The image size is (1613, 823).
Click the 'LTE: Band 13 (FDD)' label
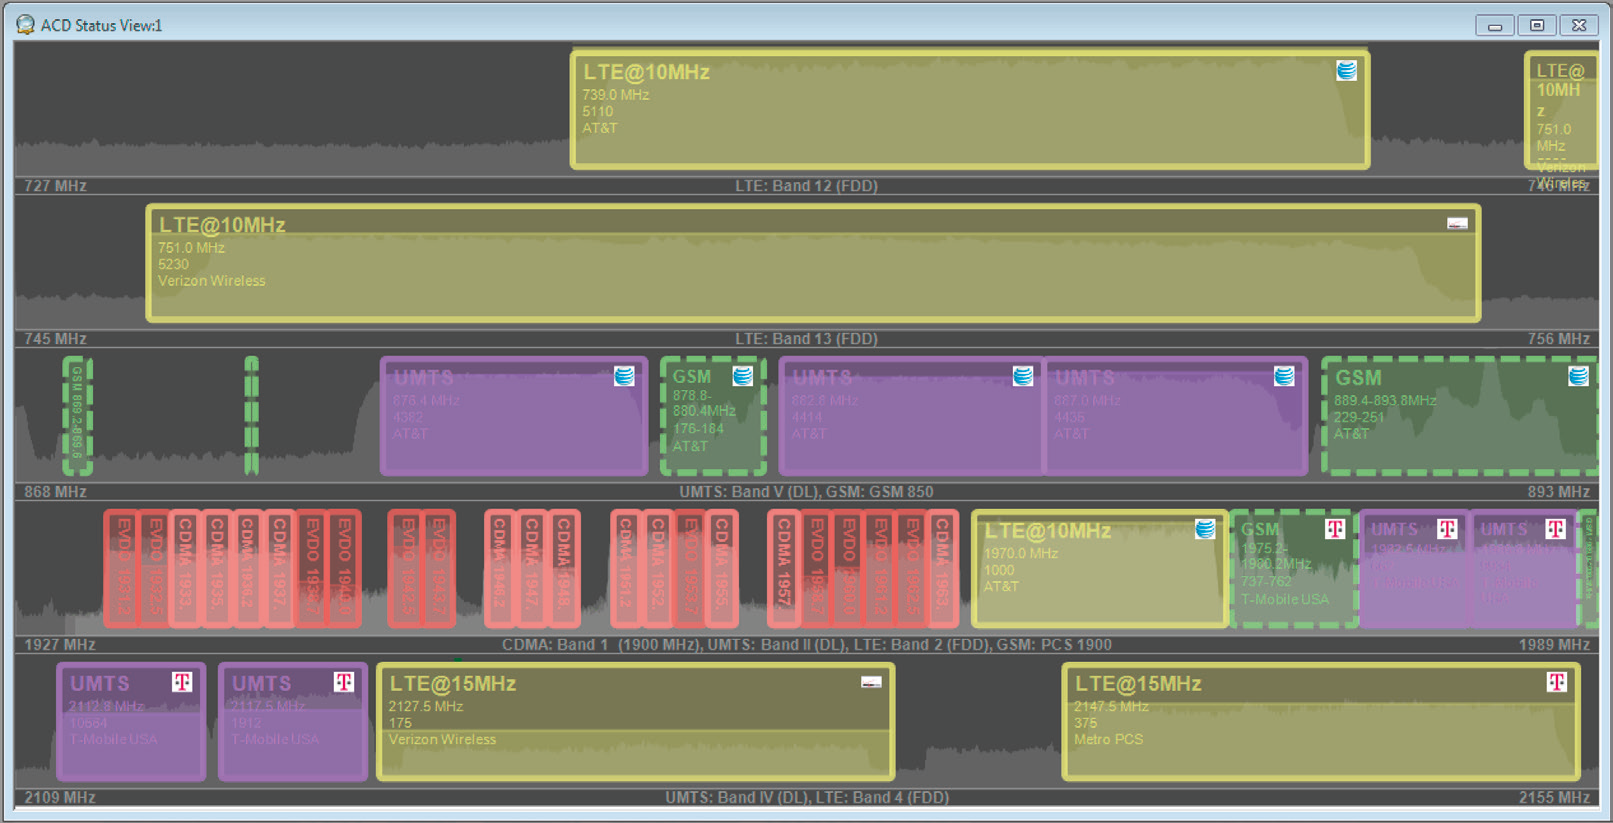pyautogui.click(x=806, y=339)
